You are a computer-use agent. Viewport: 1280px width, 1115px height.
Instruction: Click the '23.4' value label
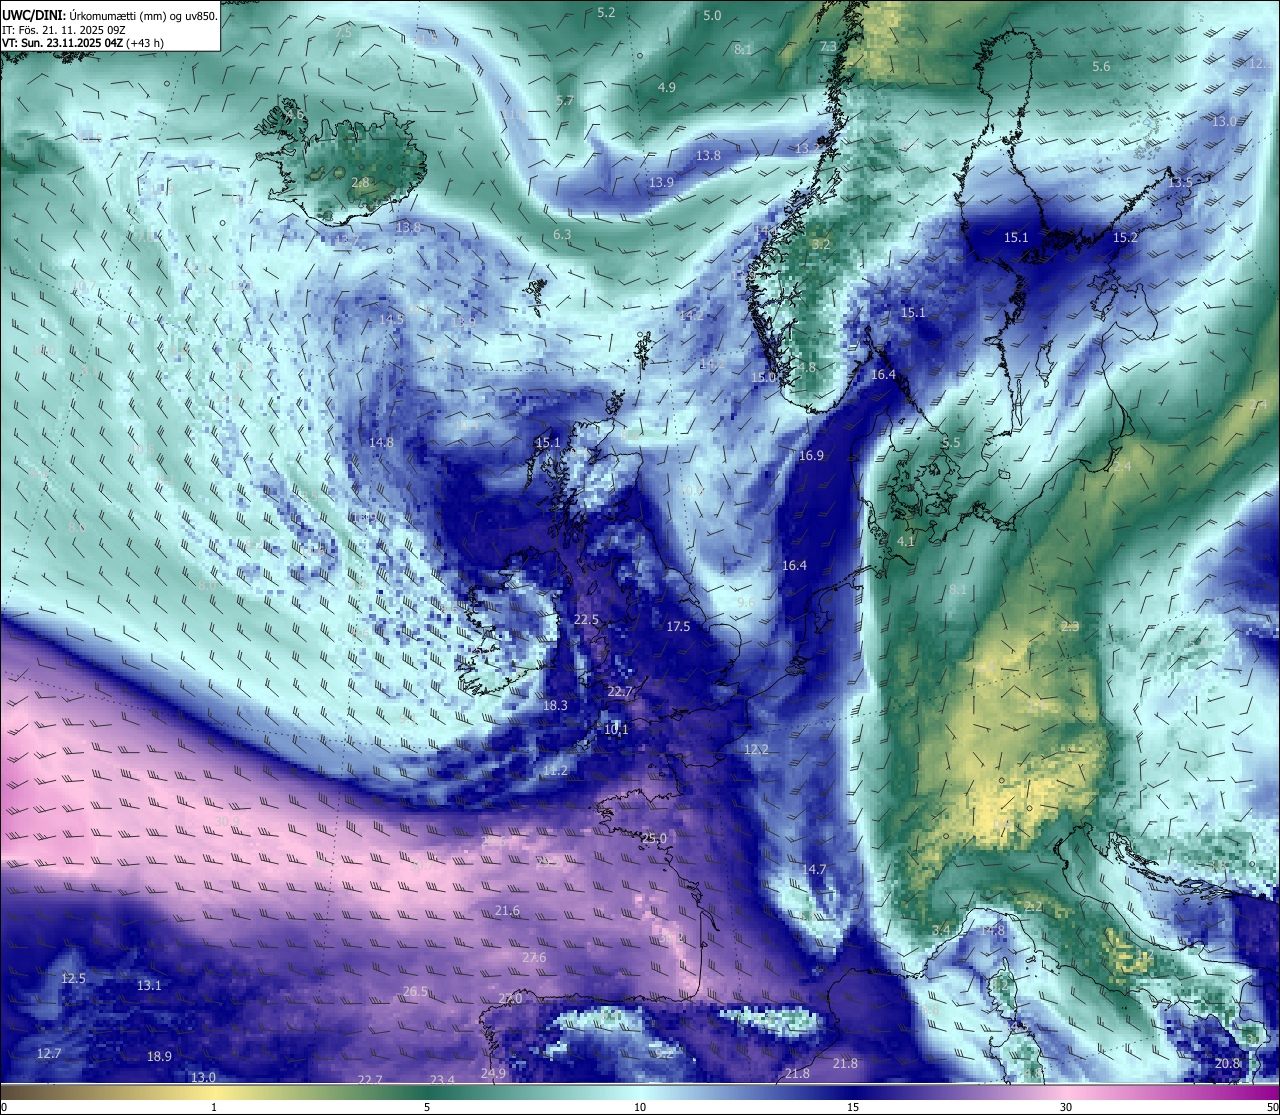[x=442, y=1079]
